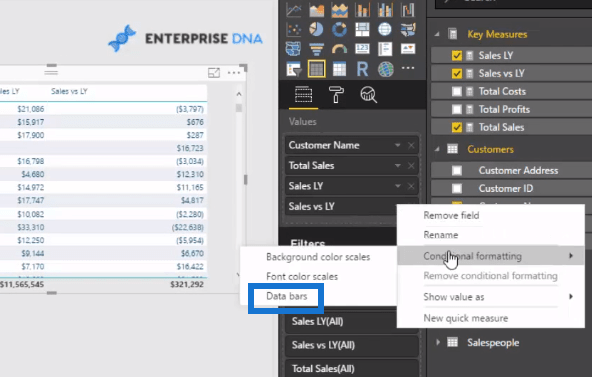This screenshot has width=592, height=377.
Task: Select the treemap visualization
Action: tap(362, 29)
